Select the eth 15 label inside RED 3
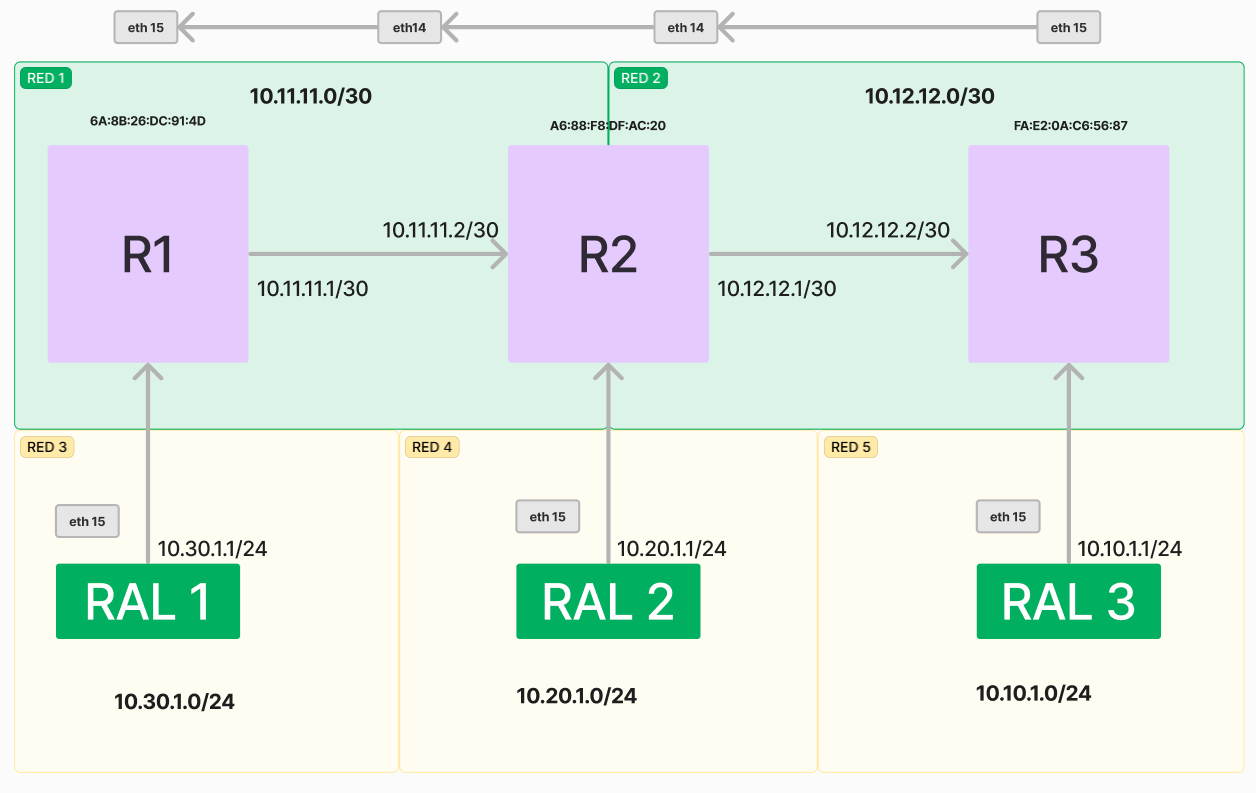Image resolution: width=1256 pixels, height=793 pixels. pos(87,521)
